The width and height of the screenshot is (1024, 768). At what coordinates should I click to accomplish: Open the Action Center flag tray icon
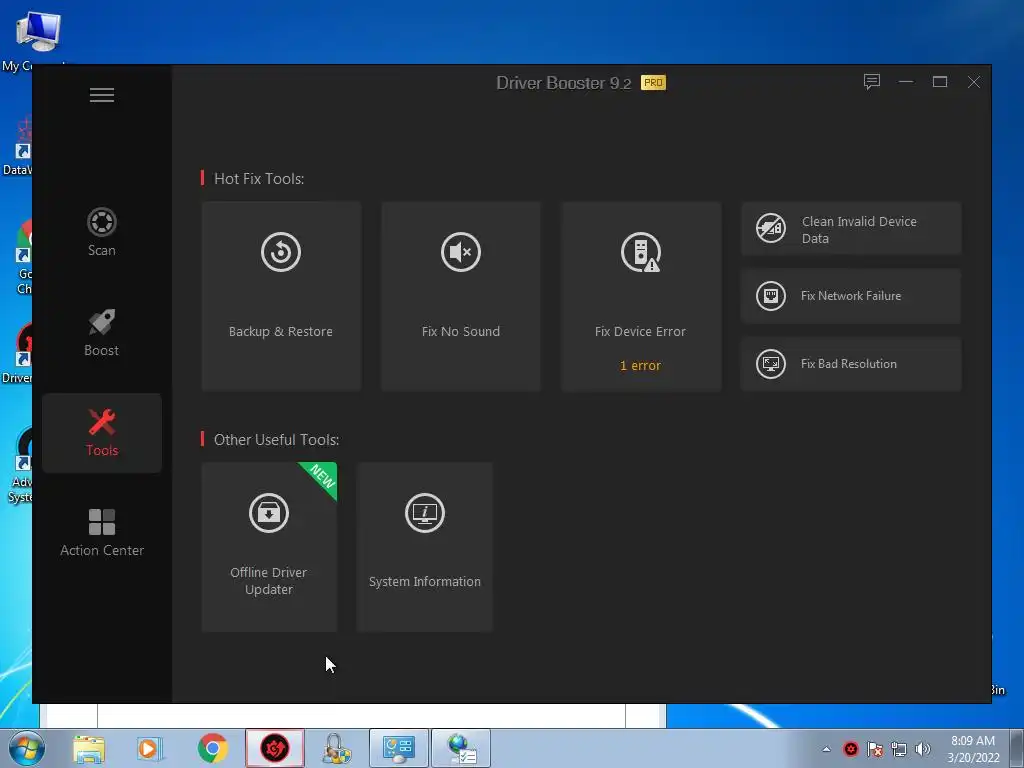click(875, 749)
